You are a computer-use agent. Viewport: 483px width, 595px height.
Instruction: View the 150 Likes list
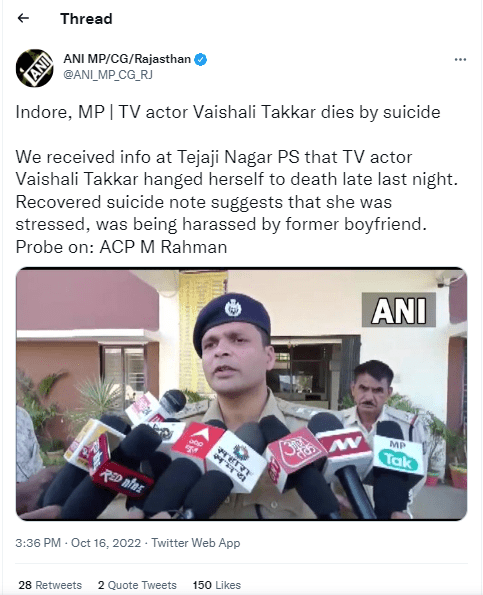(x=217, y=585)
